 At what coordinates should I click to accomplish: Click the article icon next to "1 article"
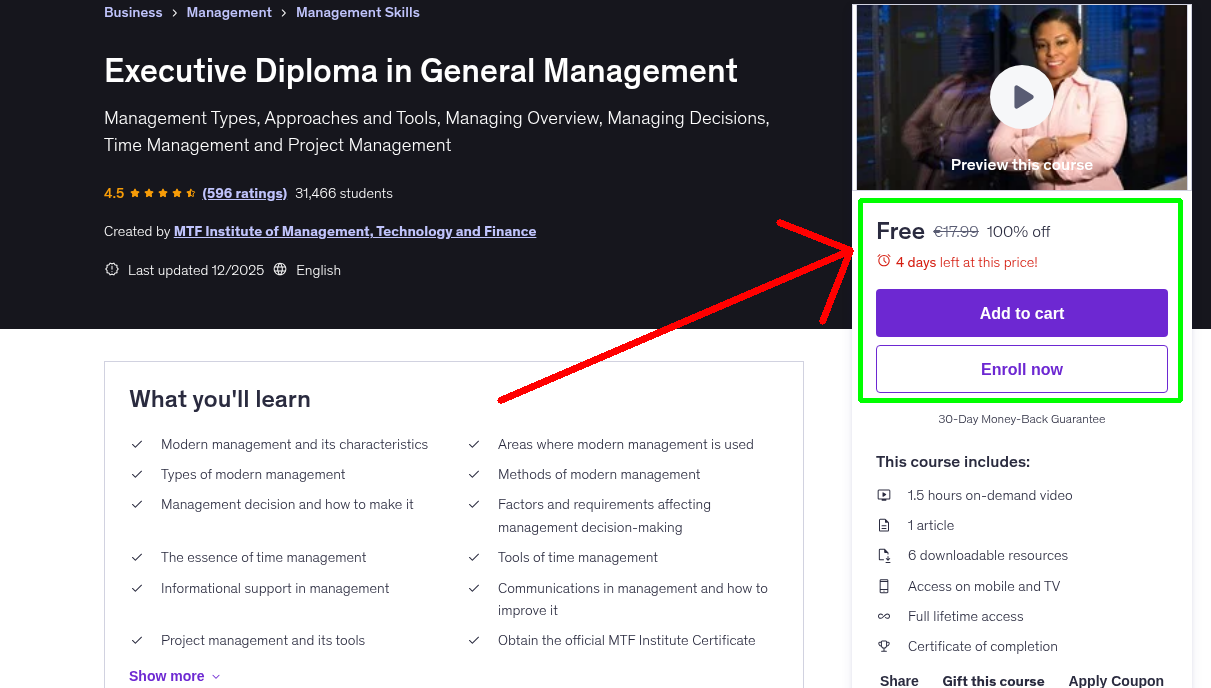pyautogui.click(x=884, y=525)
